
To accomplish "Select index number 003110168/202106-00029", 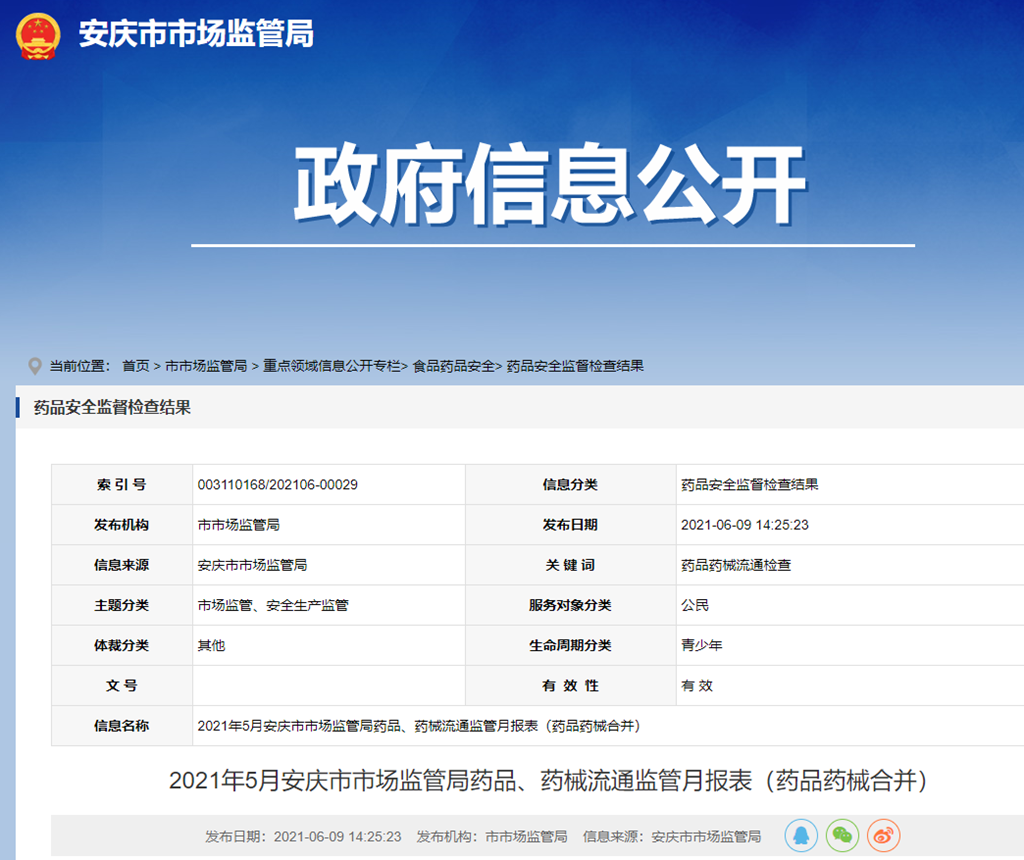I will pos(278,485).
